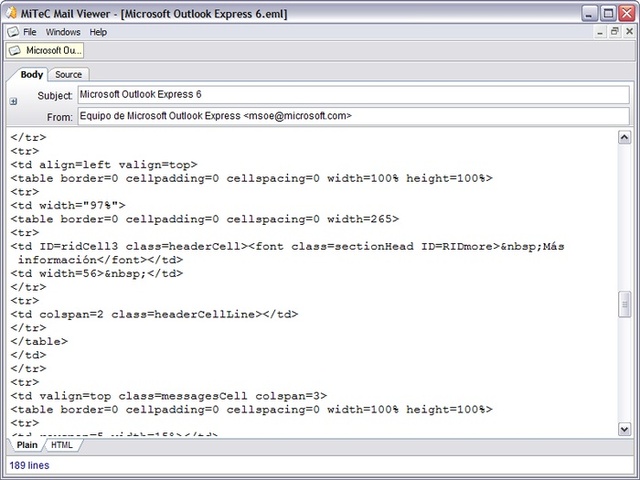The height and width of the screenshot is (480, 640).
Task: Switch to the Source tab
Action: pyautogui.click(x=68, y=74)
